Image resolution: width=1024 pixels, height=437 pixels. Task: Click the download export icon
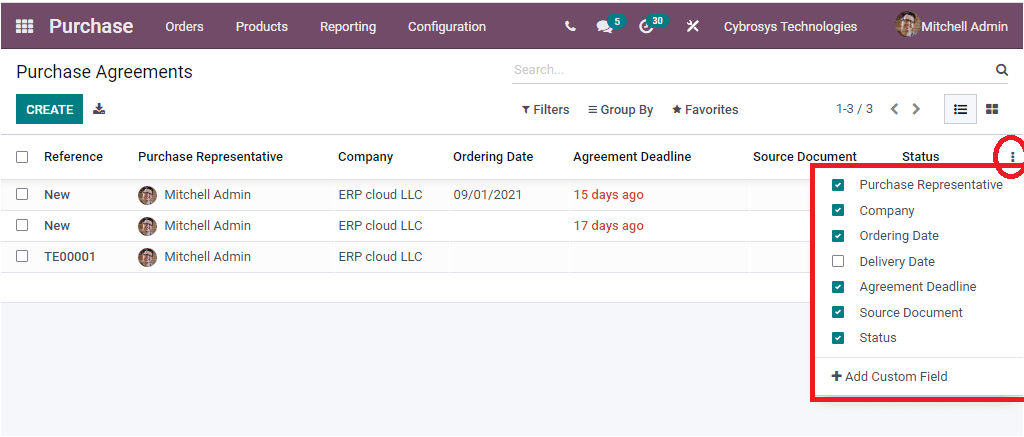(99, 109)
